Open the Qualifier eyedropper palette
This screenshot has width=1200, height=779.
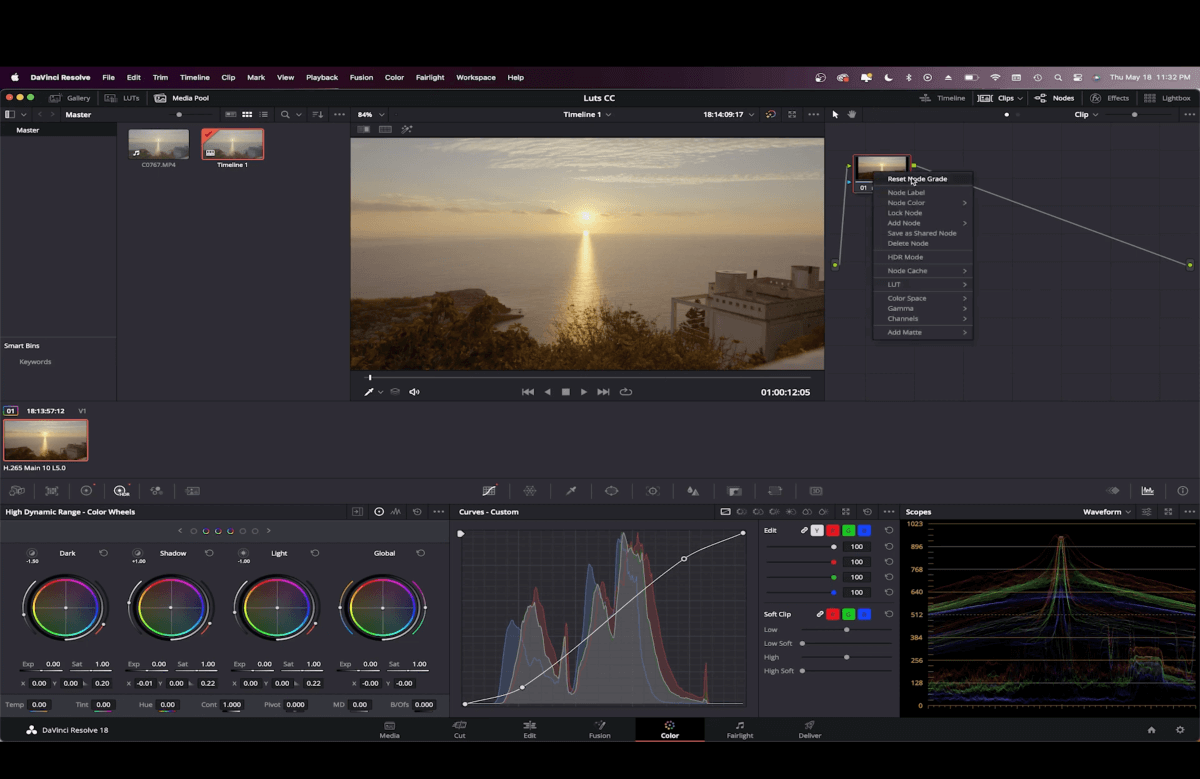(571, 491)
